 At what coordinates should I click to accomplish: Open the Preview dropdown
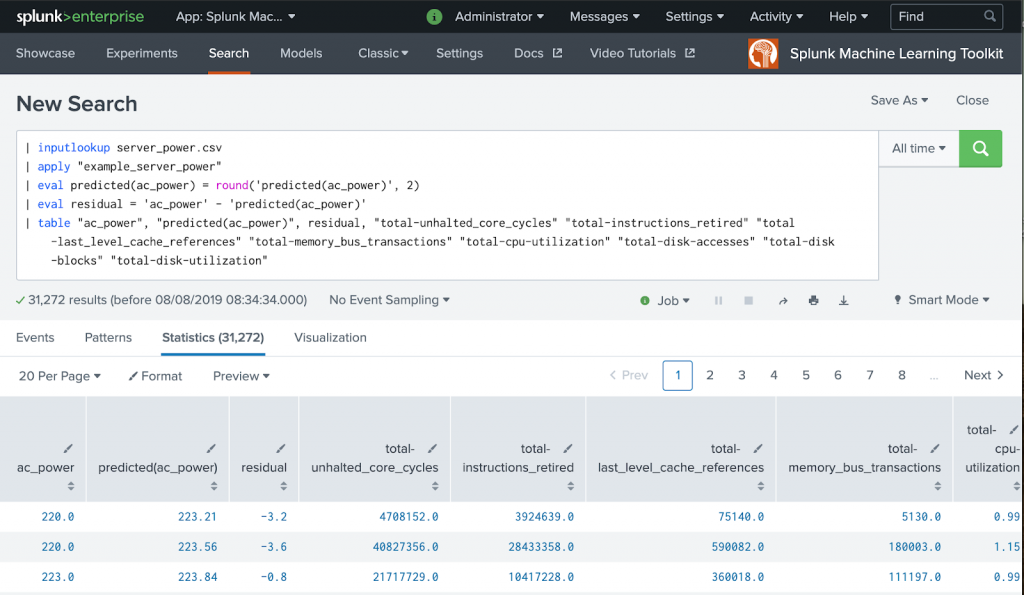tap(241, 376)
